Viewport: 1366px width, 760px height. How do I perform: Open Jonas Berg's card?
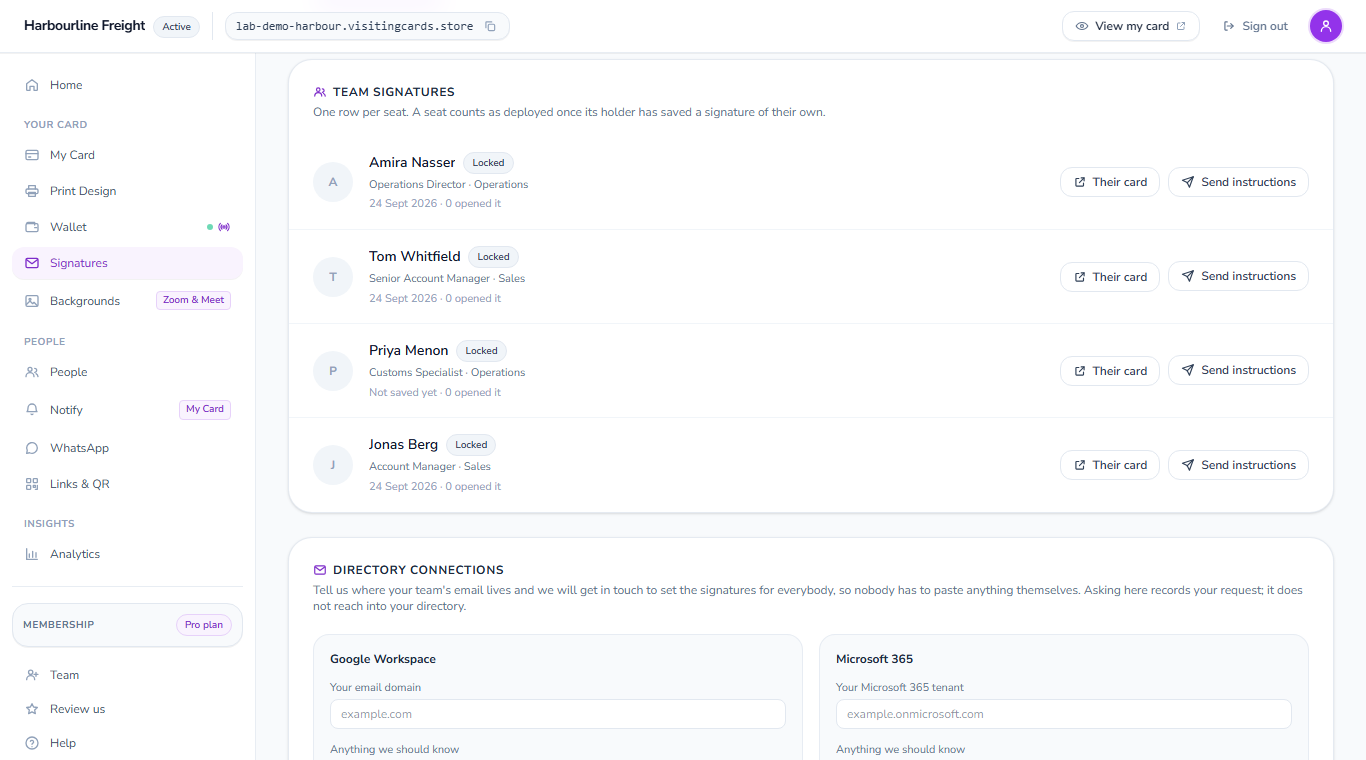(x=1110, y=465)
